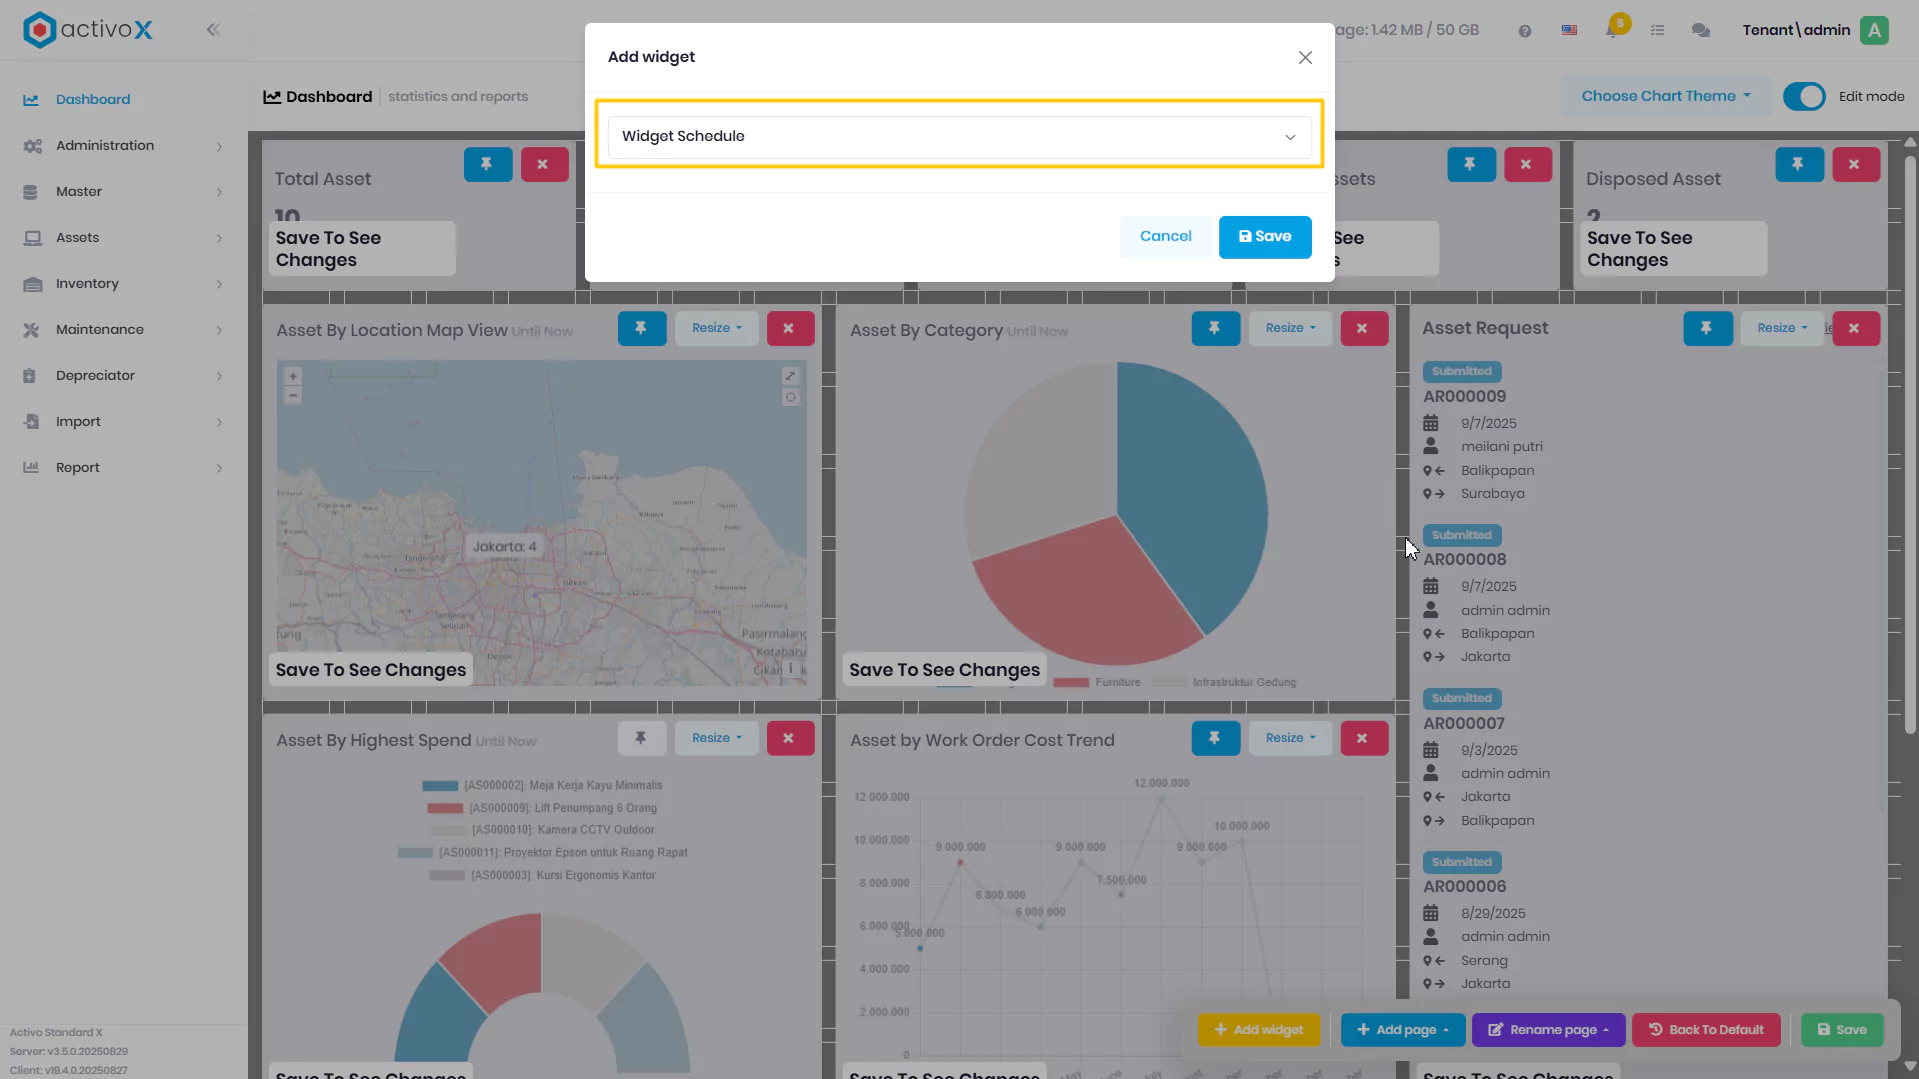
Task: Select the language flag icon
Action: click(x=1569, y=31)
